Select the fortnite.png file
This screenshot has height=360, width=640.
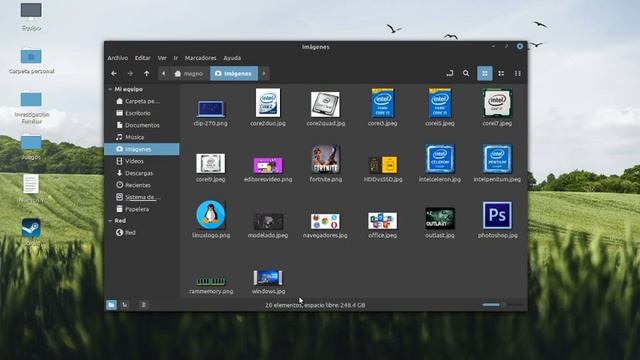325,163
